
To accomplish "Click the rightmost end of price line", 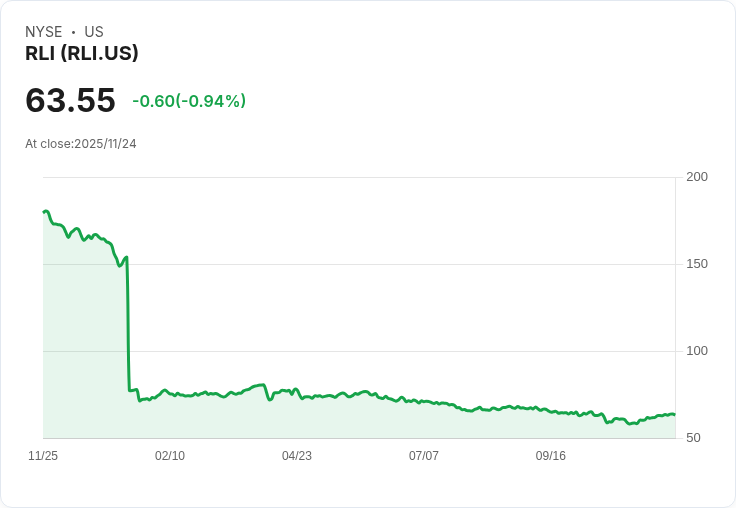I will tap(674, 414).
